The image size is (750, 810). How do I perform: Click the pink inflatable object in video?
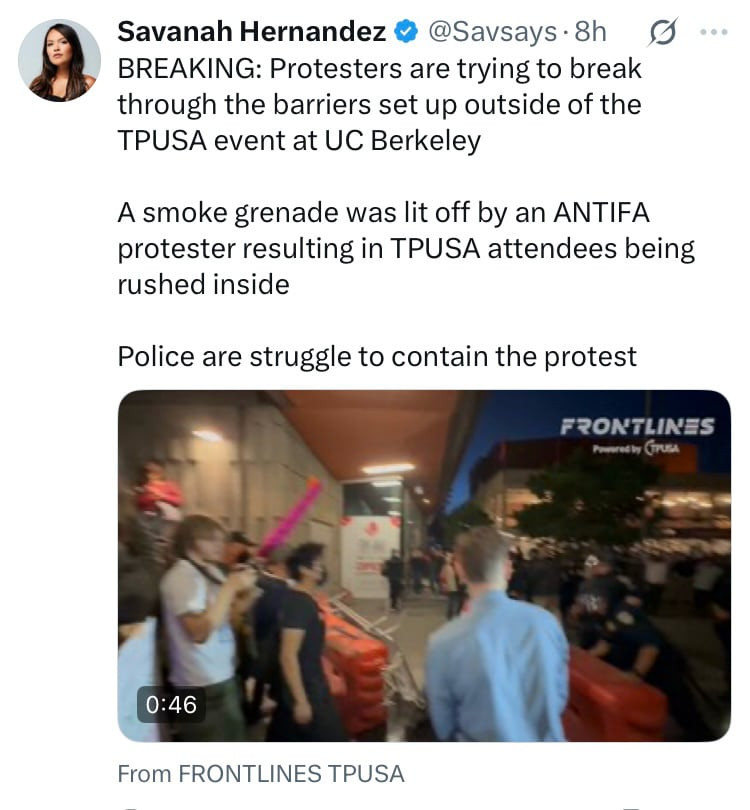point(291,517)
